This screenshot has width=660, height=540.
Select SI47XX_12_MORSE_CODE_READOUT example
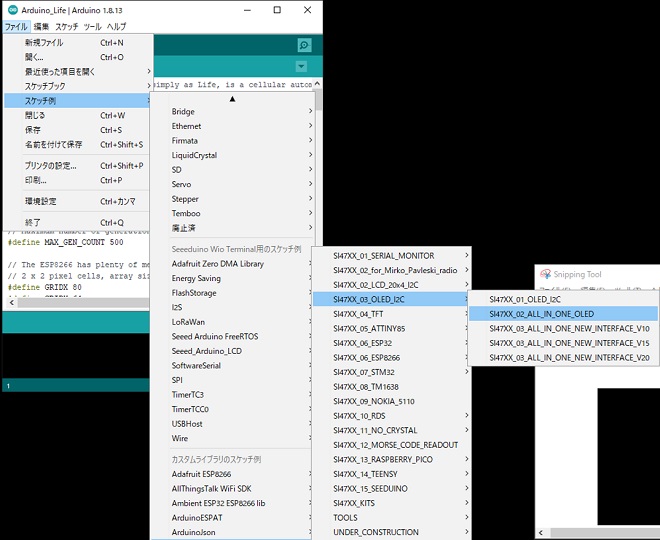391,444
